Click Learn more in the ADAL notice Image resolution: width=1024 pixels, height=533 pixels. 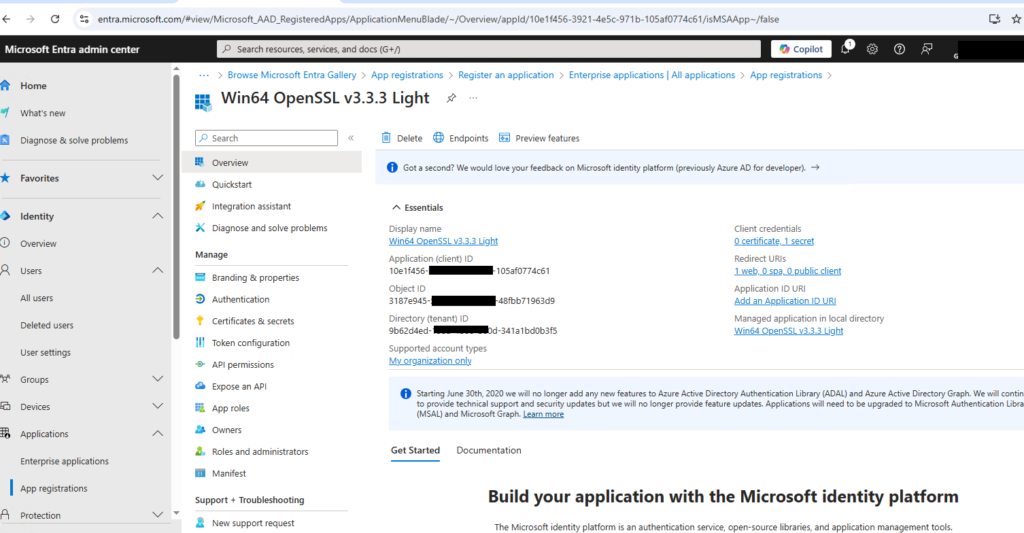point(543,414)
